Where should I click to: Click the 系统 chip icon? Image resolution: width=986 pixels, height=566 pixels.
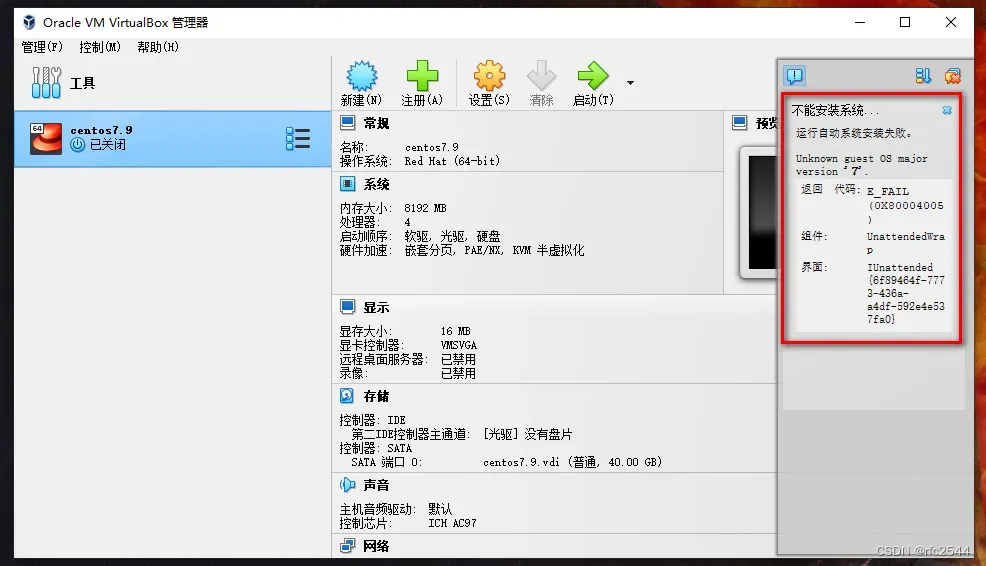pyautogui.click(x=348, y=184)
